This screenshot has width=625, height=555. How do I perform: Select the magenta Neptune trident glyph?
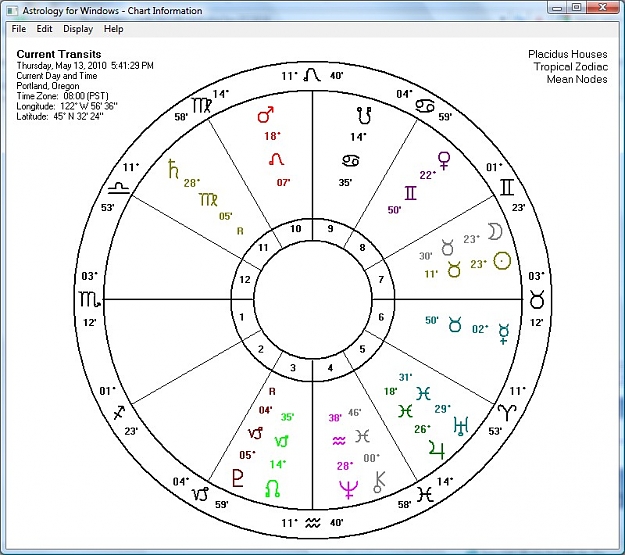(x=348, y=490)
